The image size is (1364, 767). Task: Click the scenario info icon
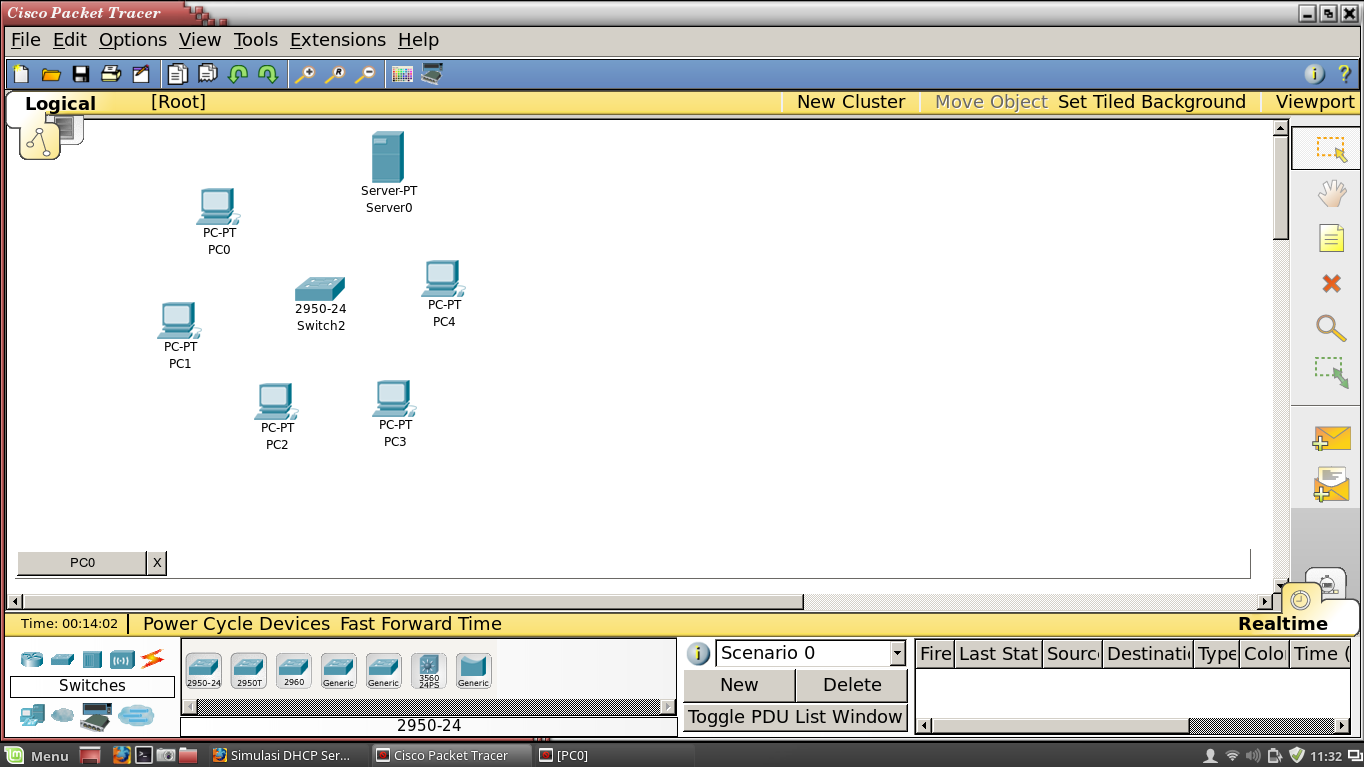tap(698, 653)
